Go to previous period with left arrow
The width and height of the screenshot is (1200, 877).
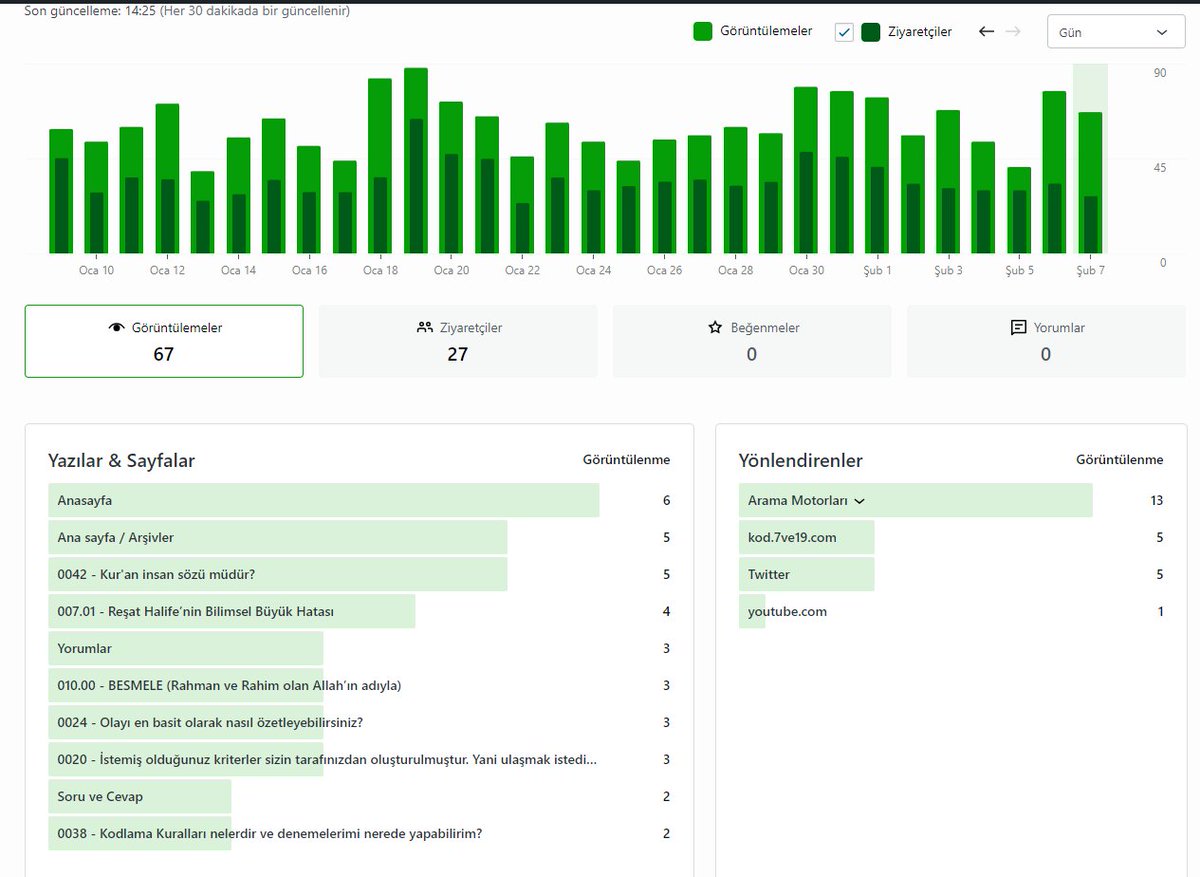coord(986,32)
